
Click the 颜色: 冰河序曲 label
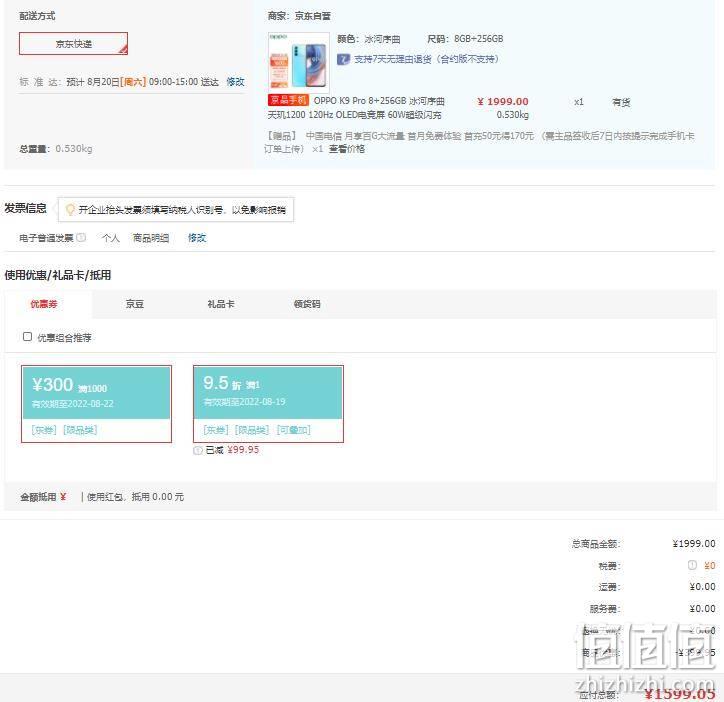click(x=368, y=39)
